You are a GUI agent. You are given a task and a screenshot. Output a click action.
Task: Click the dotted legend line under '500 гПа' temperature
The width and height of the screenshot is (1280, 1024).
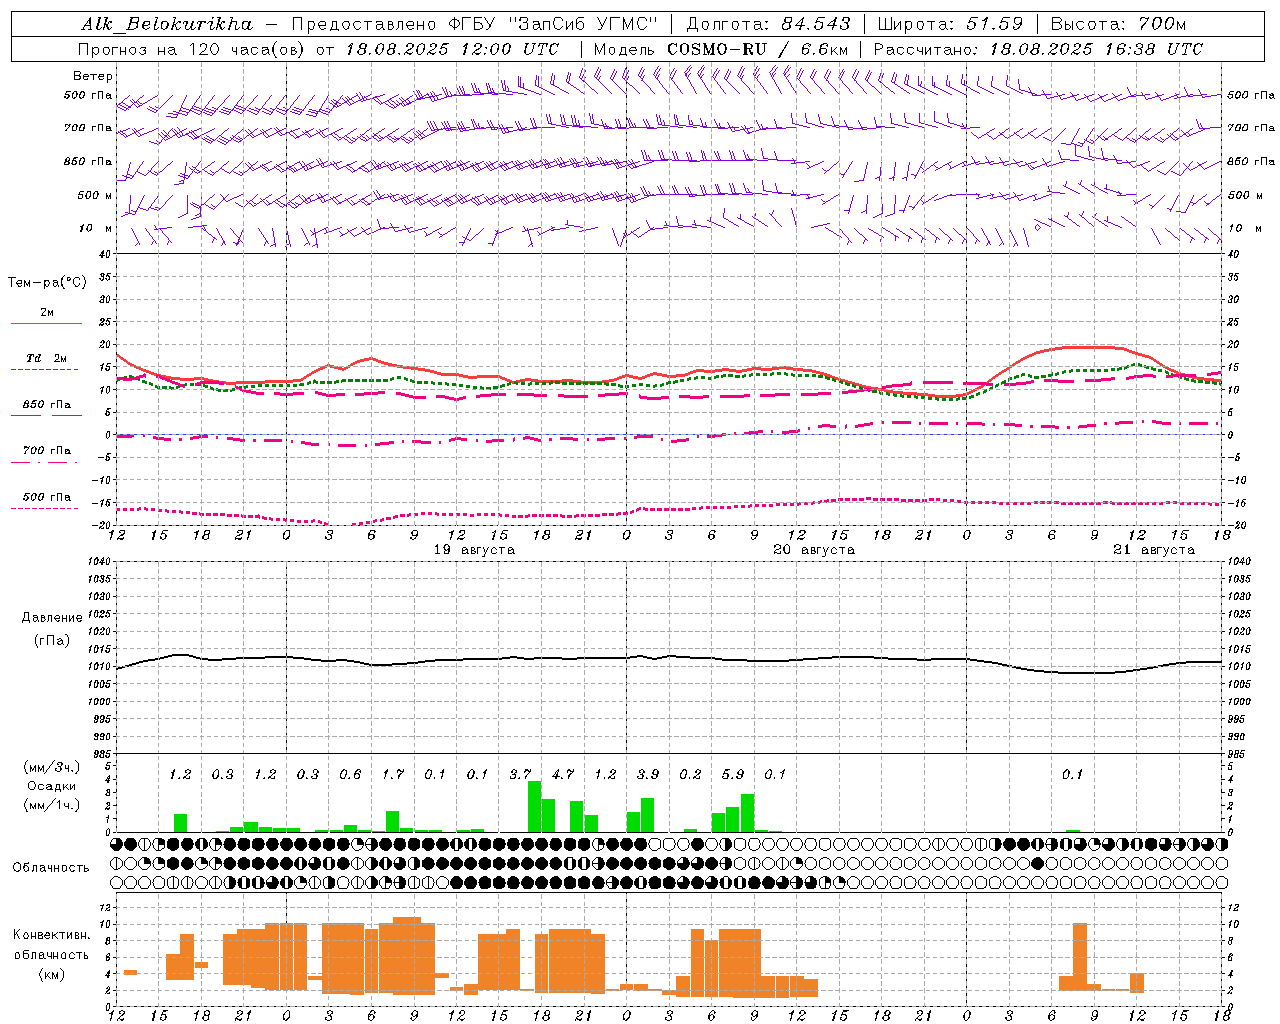click(44, 508)
